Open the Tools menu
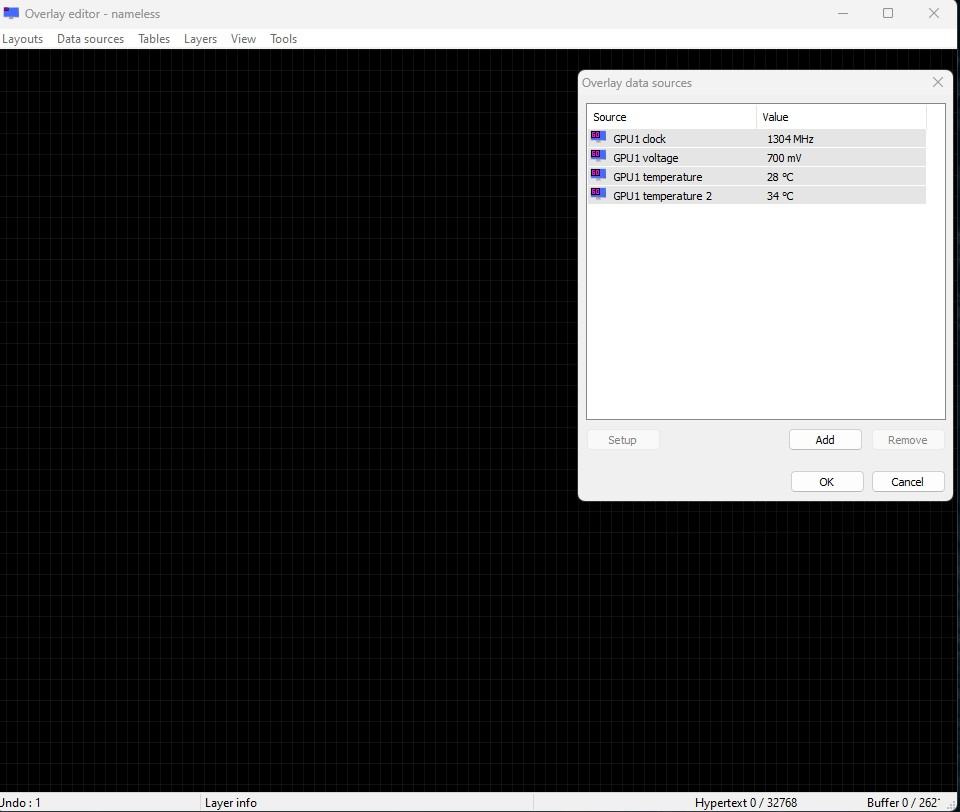 [283, 39]
